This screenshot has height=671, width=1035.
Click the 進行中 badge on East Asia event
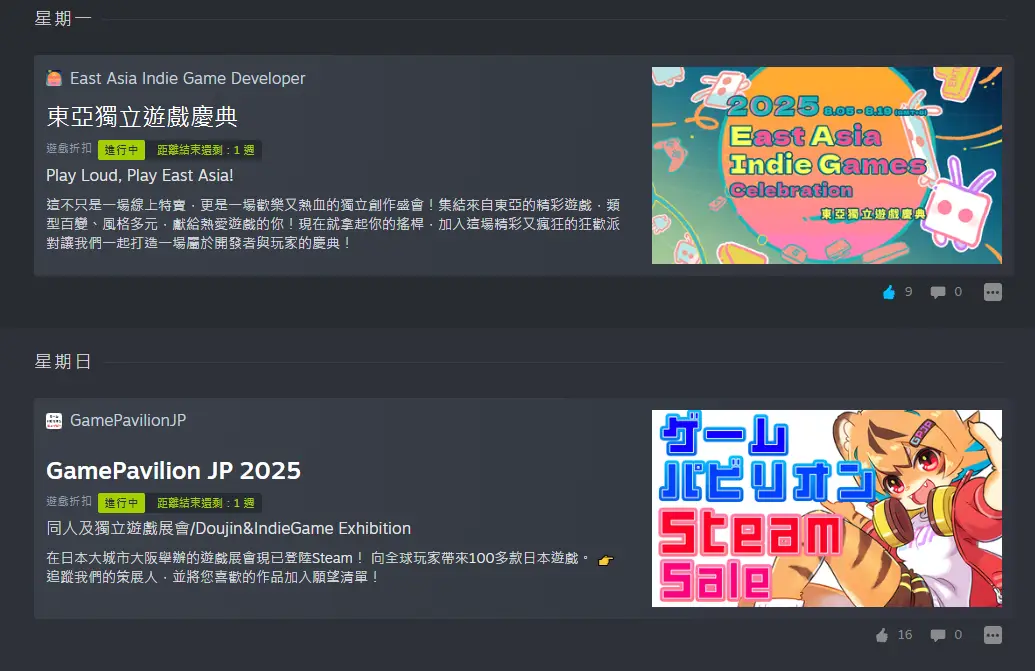click(121, 150)
